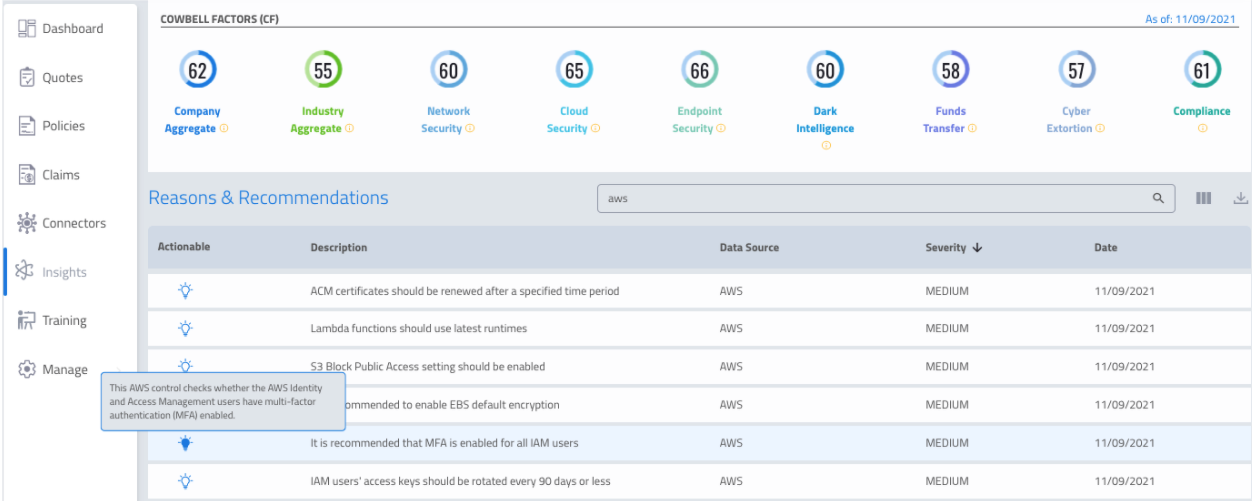The height and width of the screenshot is (501, 1252).
Task: Click the Training presenter icon
Action: tap(27, 321)
